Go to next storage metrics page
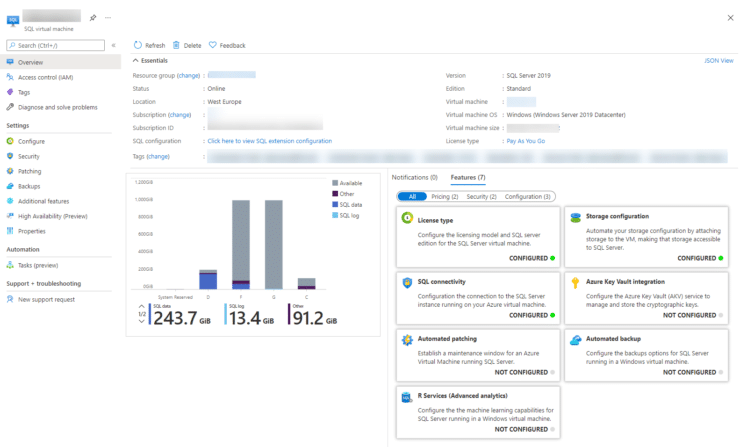 142,321
